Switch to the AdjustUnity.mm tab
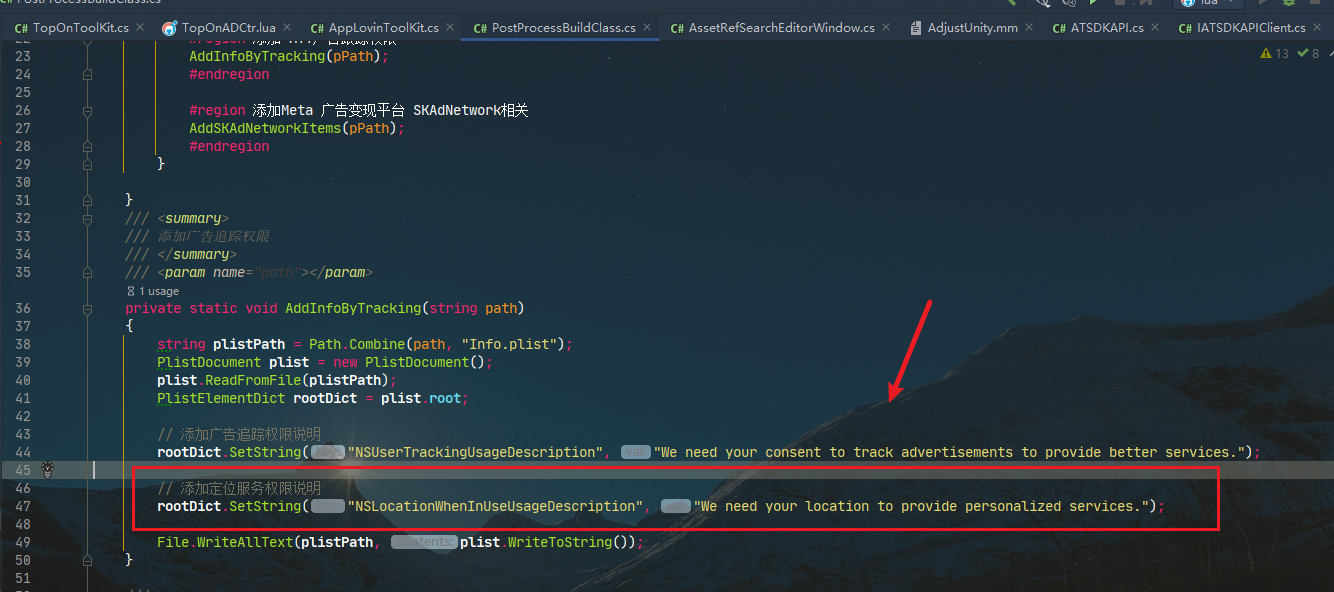Screen dimensions: 1334x592 971,28
